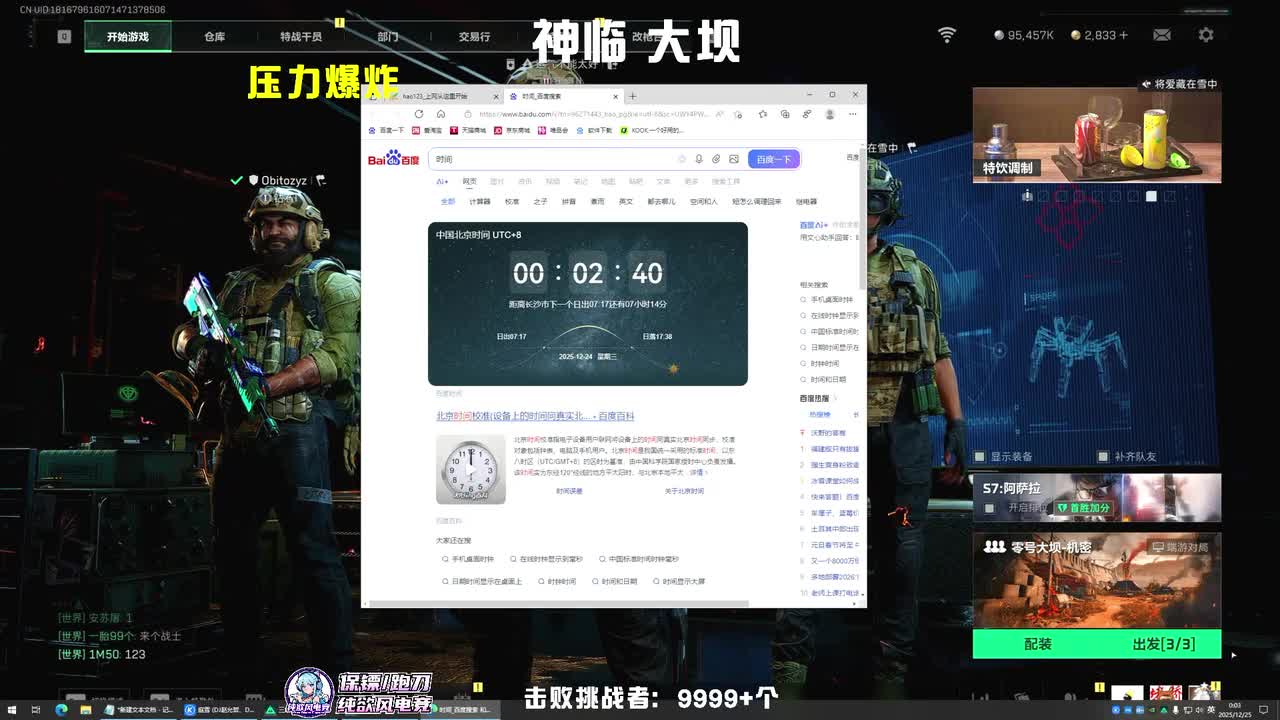This screenshot has width=1280, height=720.
Task: Open the 新建文本文档 Notepad taskbar item
Action: click(x=139, y=710)
